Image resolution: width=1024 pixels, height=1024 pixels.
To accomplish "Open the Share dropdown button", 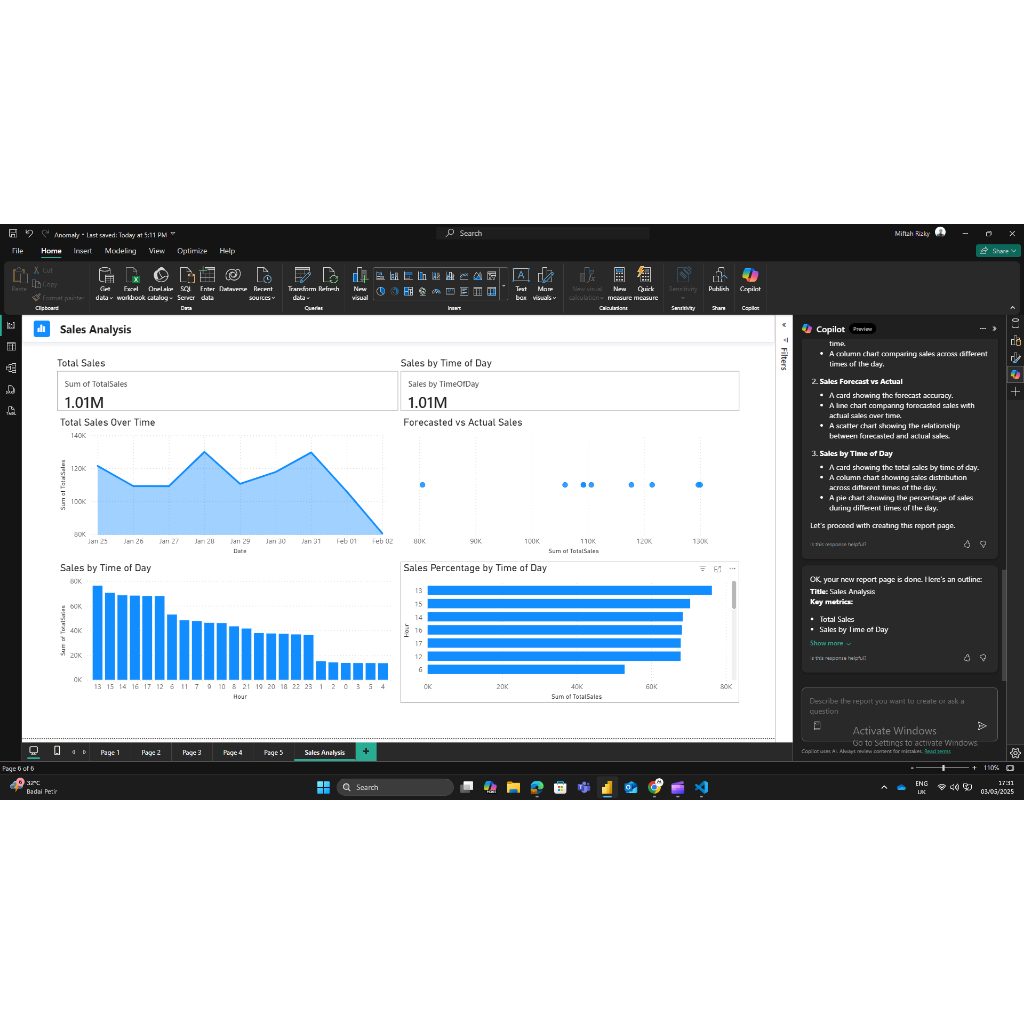I will pyautogui.click(x=998, y=251).
